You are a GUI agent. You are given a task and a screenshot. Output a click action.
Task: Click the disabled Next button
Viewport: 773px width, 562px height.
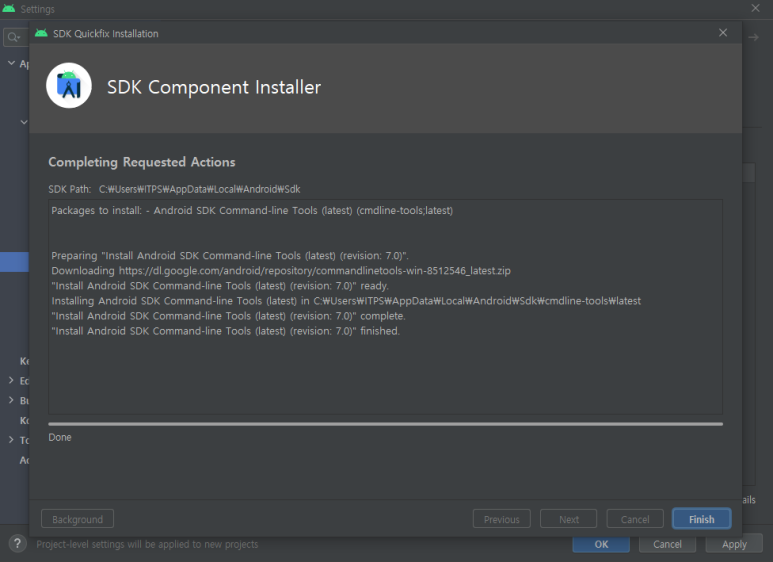coord(568,519)
